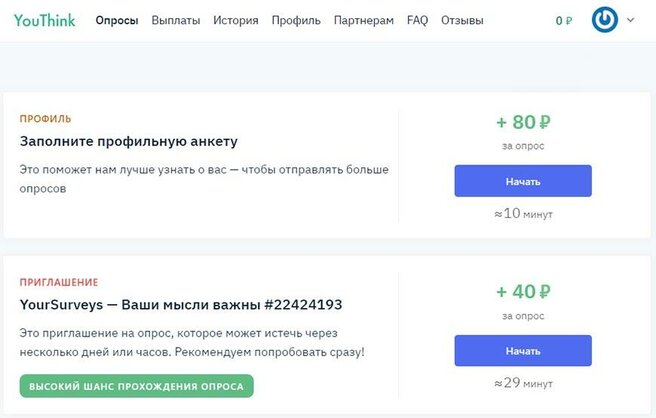Expand the account dropdown chevron
Viewport: 656px width, 418px height.
tap(630, 20)
